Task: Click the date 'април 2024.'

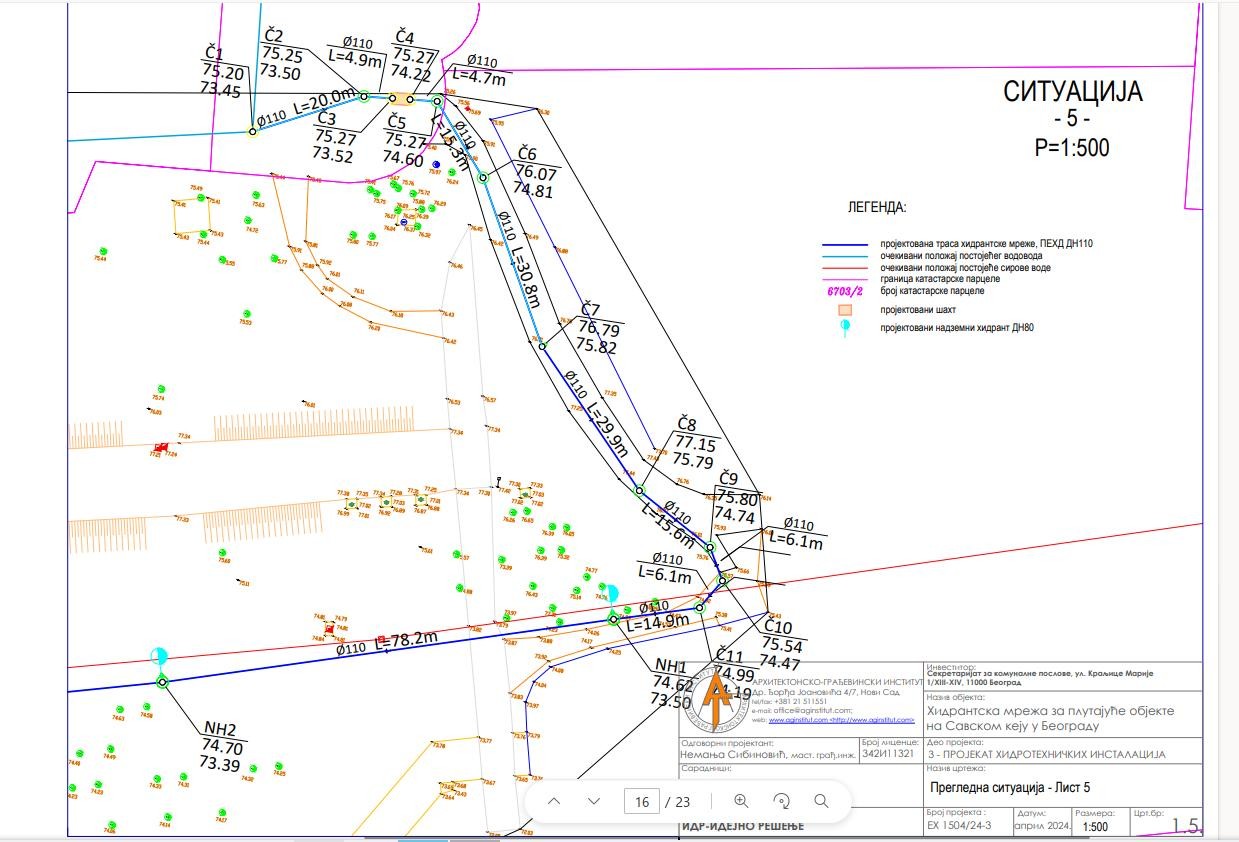Action: click(x=1042, y=828)
